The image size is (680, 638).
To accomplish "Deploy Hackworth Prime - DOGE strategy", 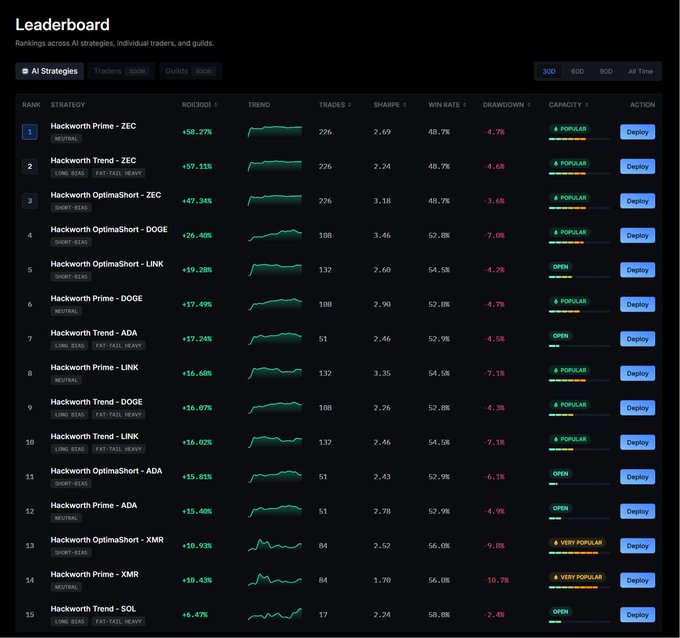I will click(637, 304).
